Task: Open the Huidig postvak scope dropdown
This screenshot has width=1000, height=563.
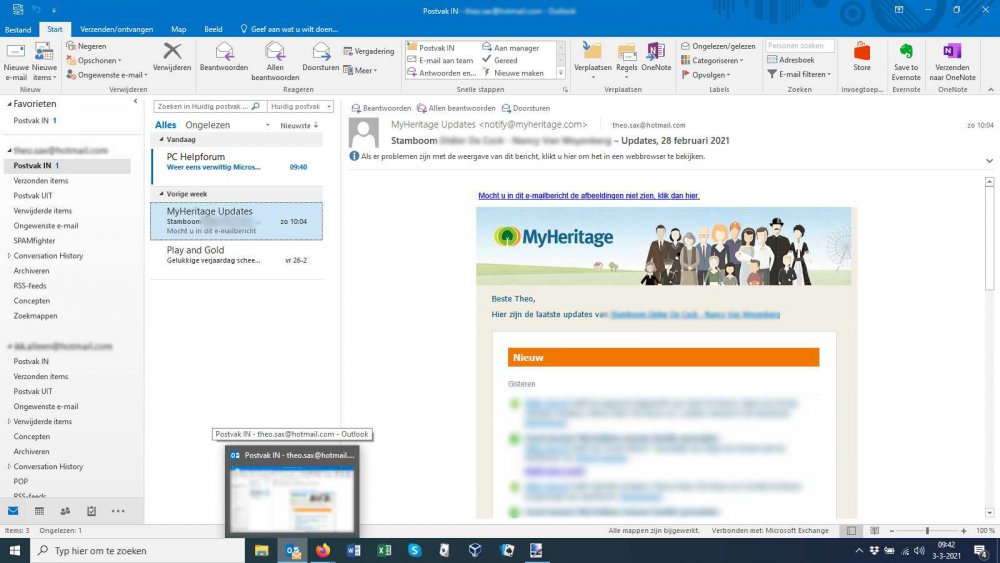Action: (x=300, y=106)
